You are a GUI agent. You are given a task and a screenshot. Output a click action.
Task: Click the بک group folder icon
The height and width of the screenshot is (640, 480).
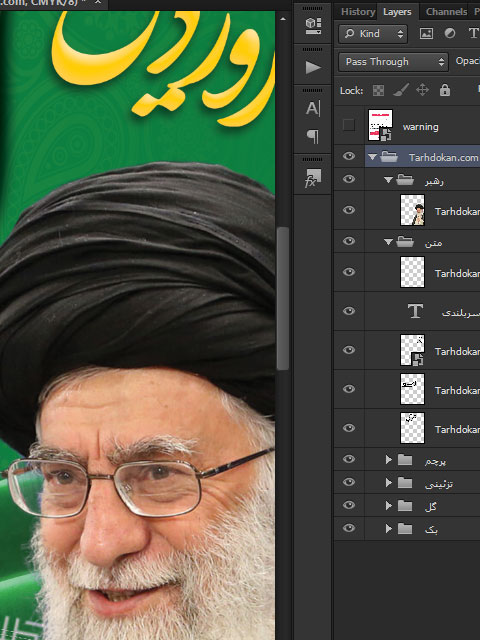[x=404, y=529]
